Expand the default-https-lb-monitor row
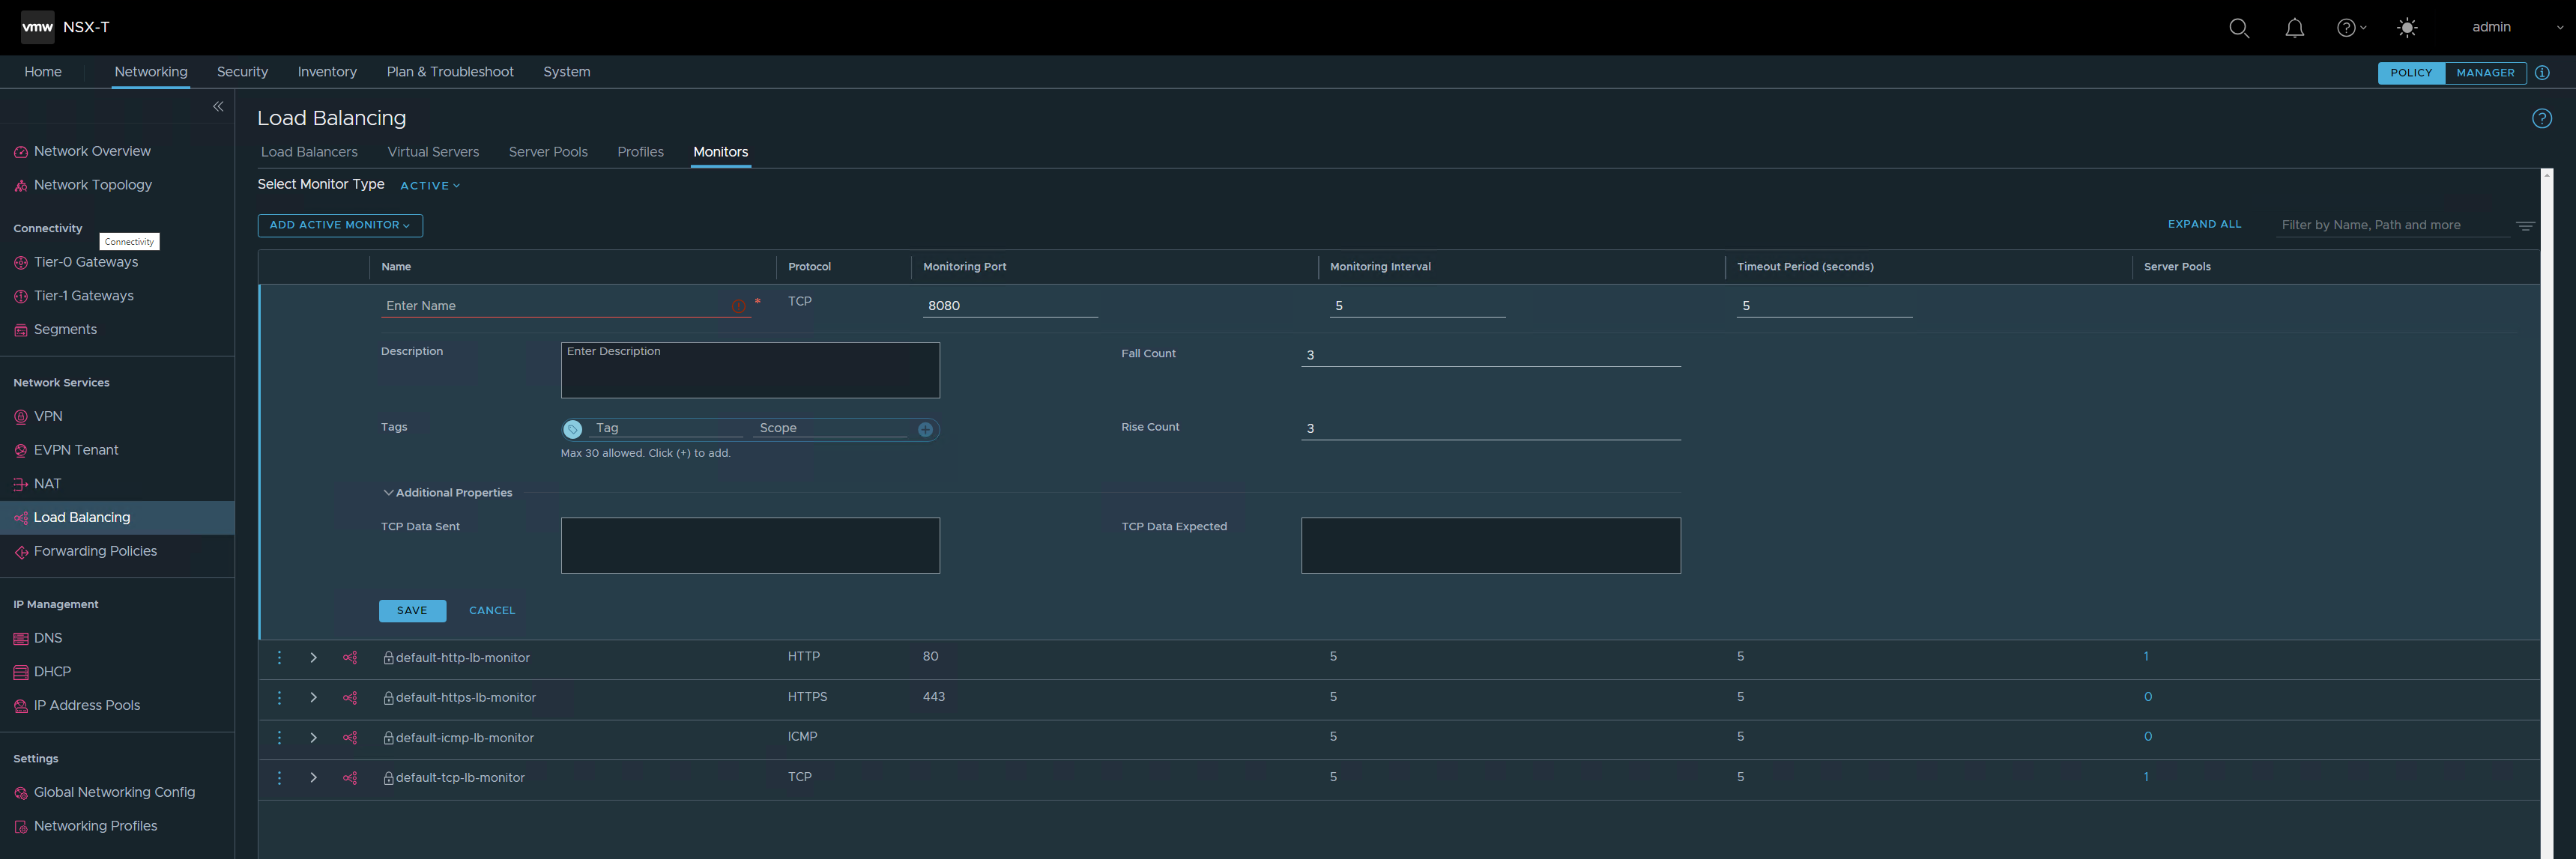2576x859 pixels. click(x=313, y=698)
